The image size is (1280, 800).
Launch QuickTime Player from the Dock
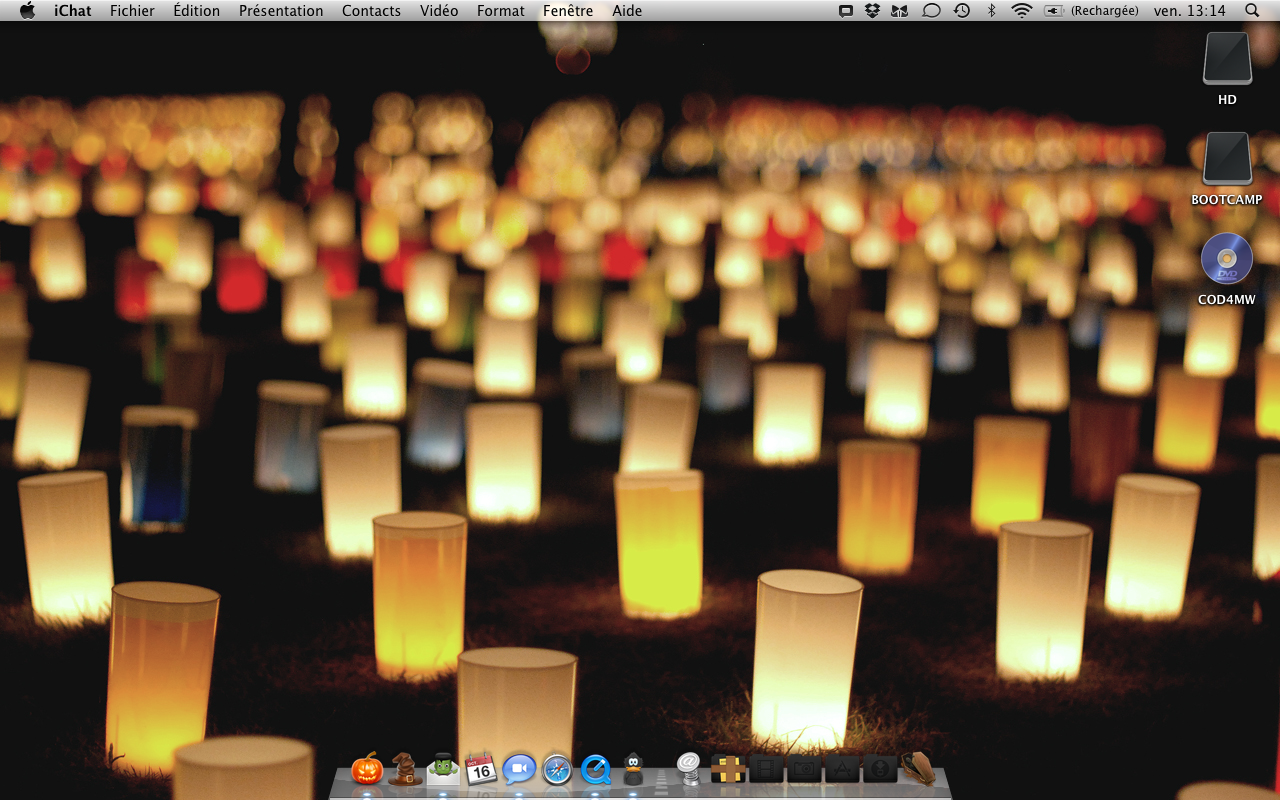click(x=596, y=769)
